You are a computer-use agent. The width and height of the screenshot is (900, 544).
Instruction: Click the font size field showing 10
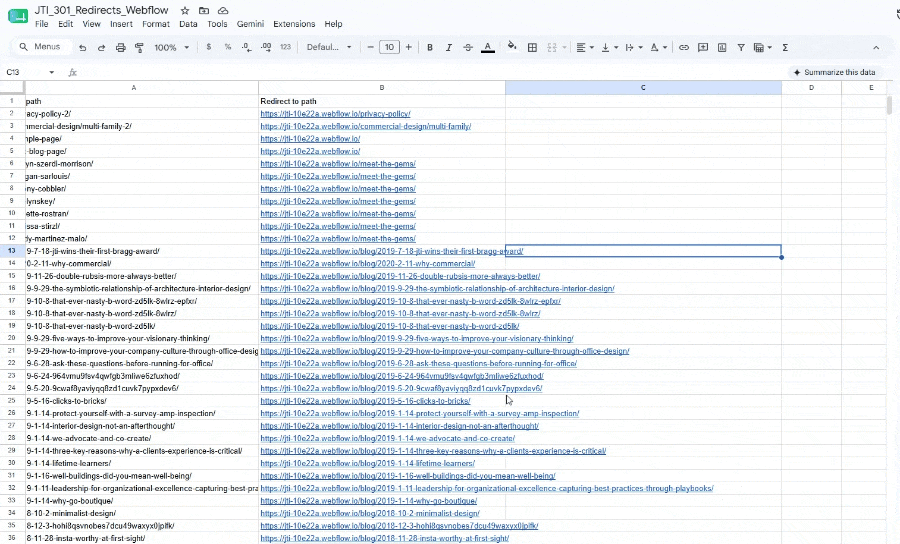click(x=389, y=47)
